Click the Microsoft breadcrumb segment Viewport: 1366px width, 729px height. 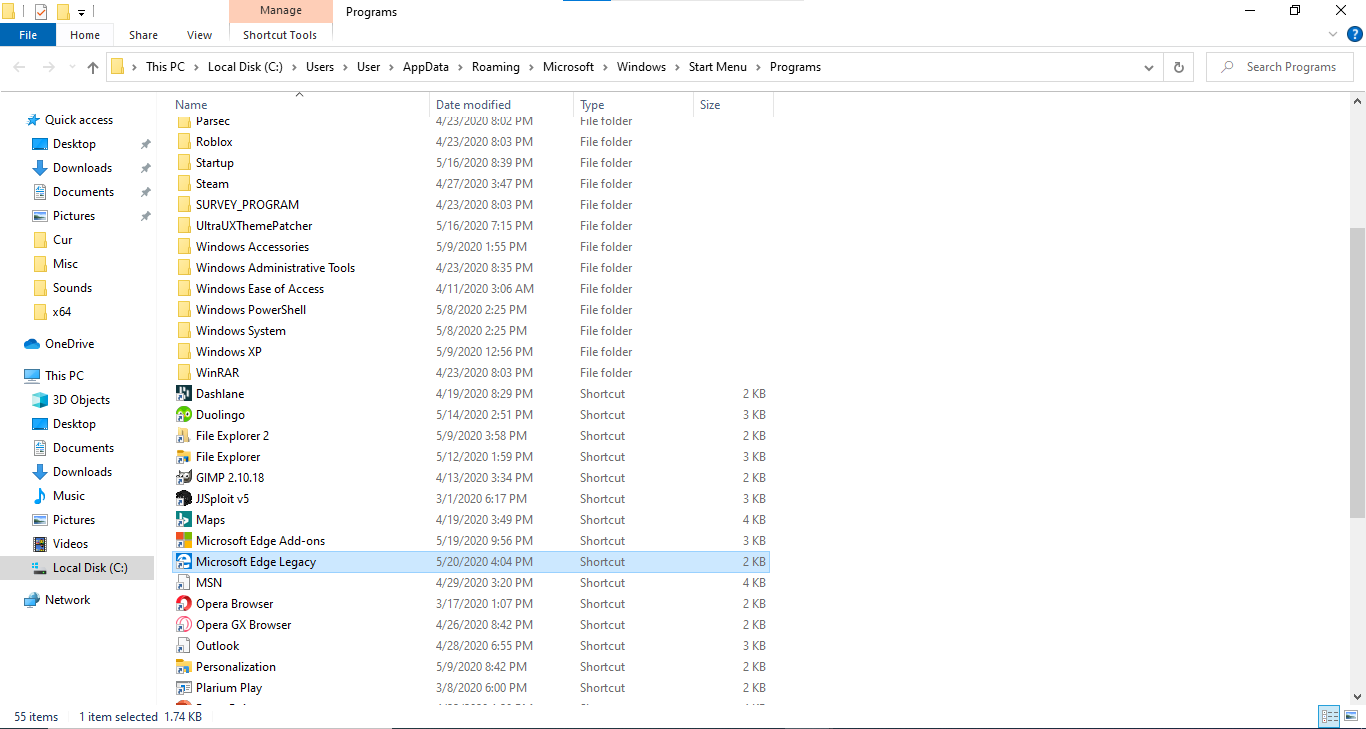[x=568, y=67]
